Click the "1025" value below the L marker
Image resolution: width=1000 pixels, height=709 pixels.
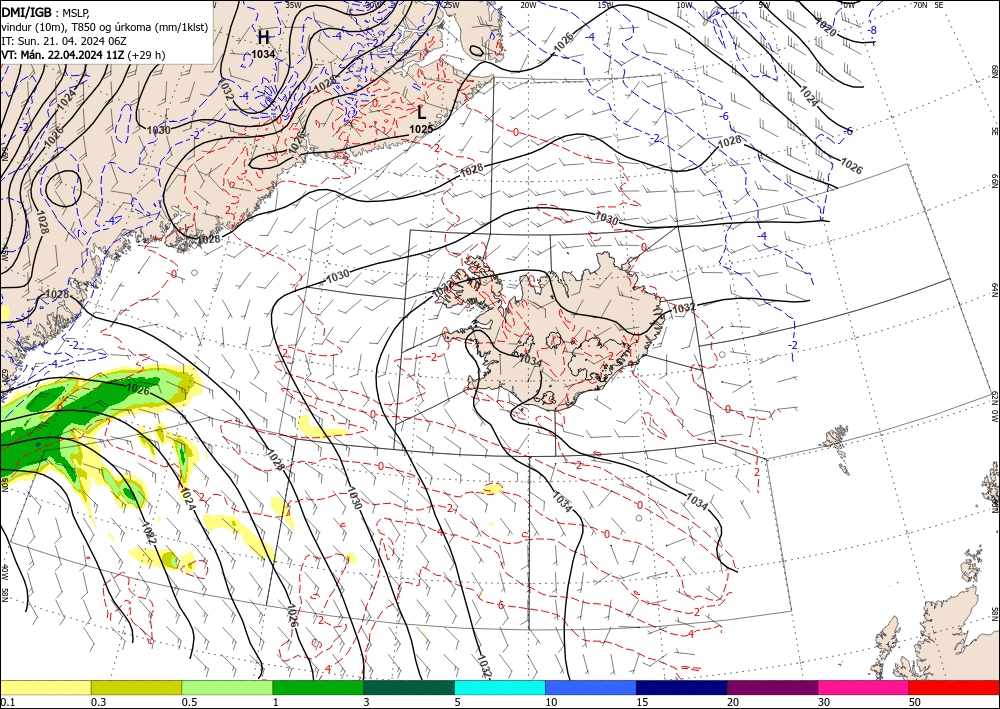click(421, 129)
